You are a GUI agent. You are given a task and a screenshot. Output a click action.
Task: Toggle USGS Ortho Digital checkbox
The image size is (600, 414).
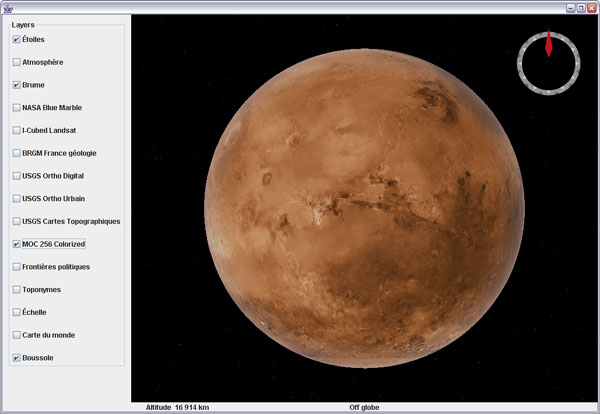coord(16,176)
